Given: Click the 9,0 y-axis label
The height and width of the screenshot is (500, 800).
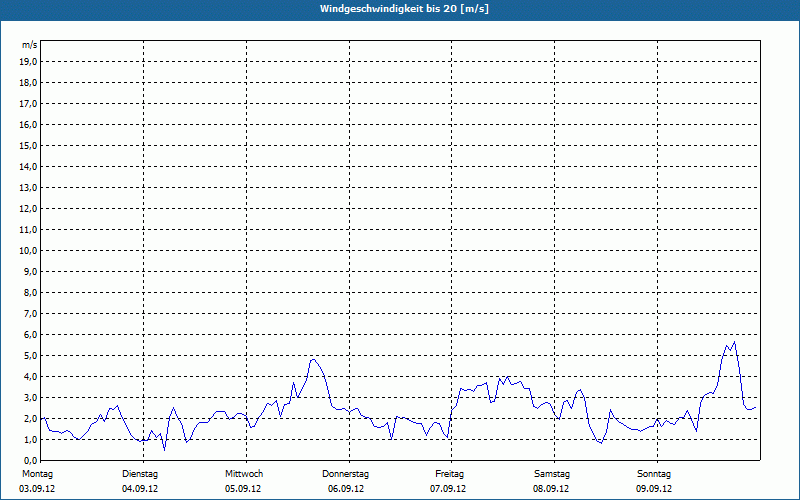Looking at the screenshot, I should [30, 271].
